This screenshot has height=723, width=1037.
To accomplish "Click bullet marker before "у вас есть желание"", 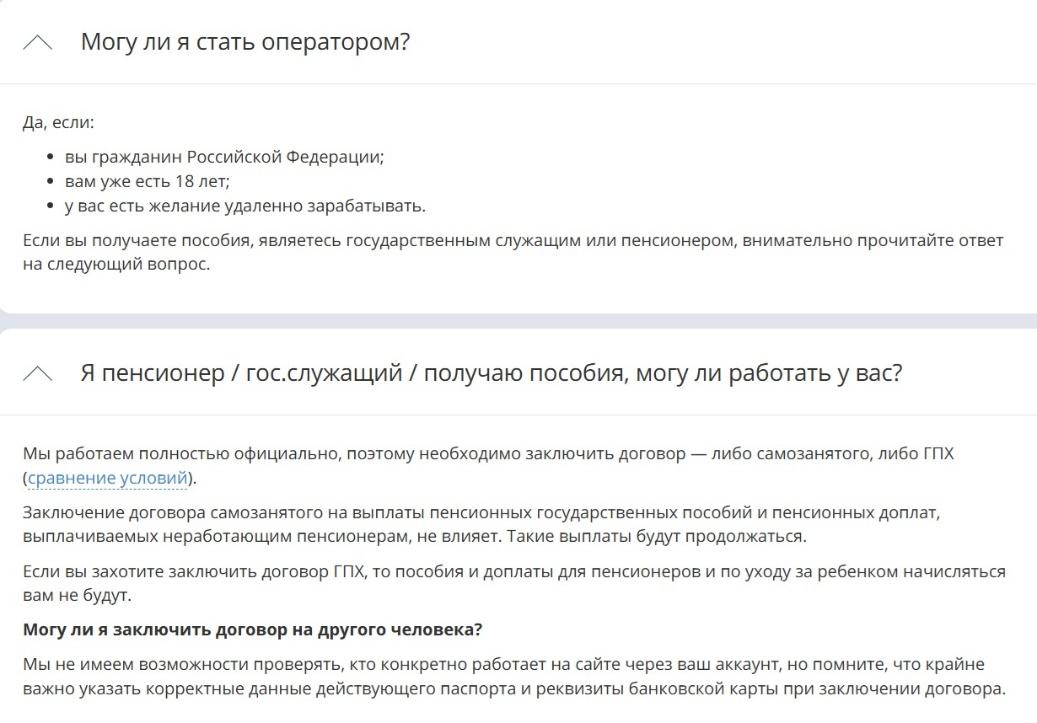I will pyautogui.click(x=51, y=207).
